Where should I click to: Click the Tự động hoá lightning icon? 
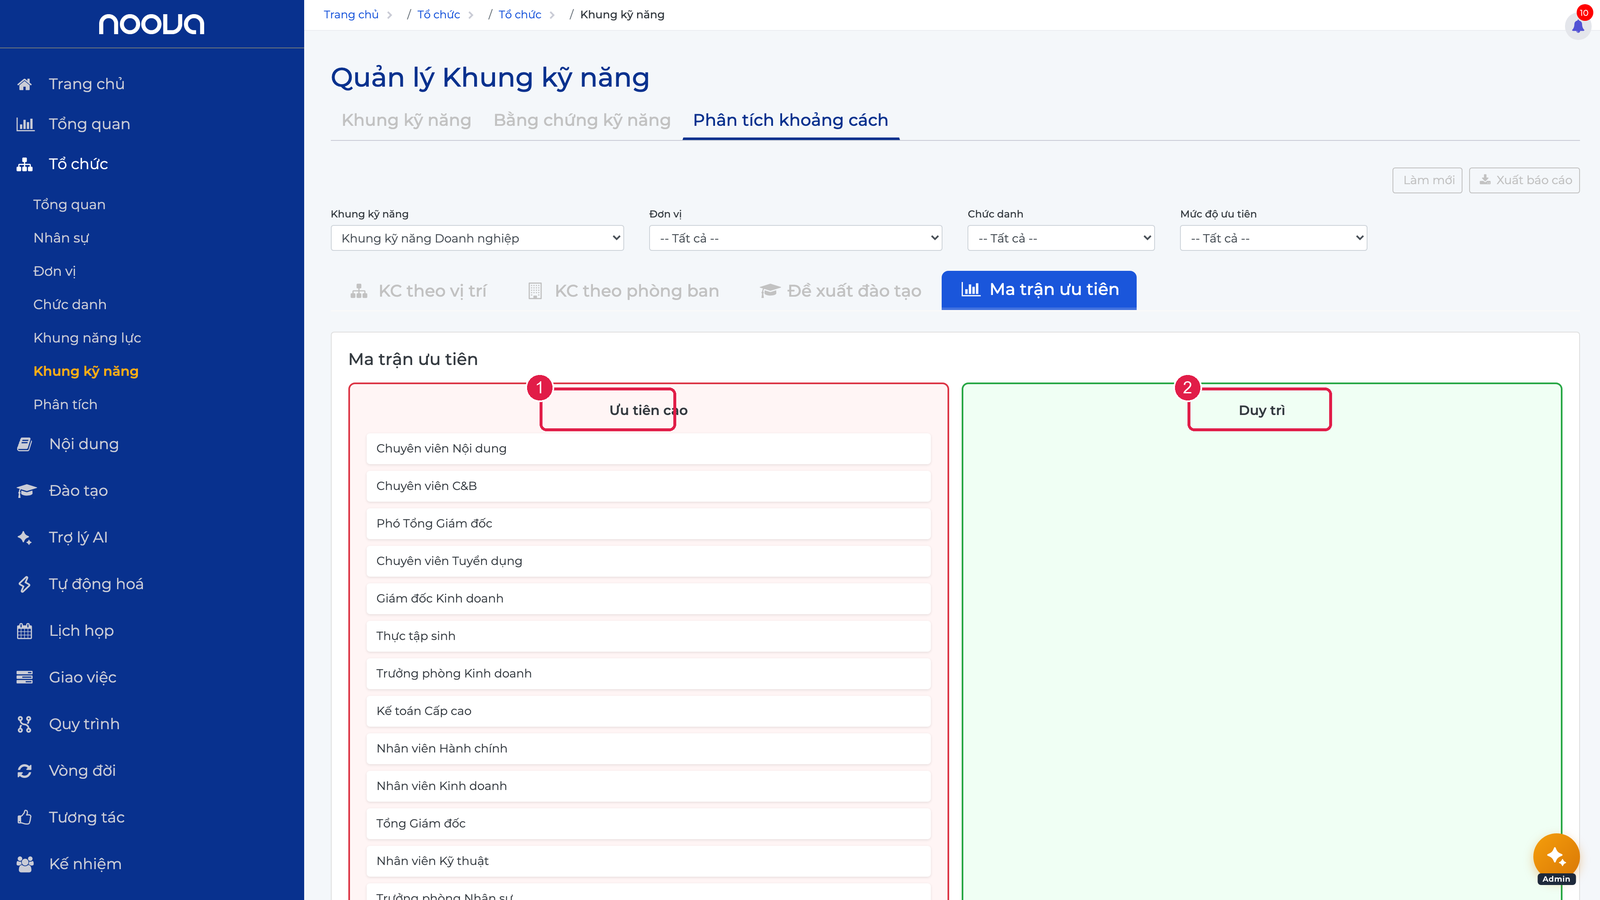point(25,584)
